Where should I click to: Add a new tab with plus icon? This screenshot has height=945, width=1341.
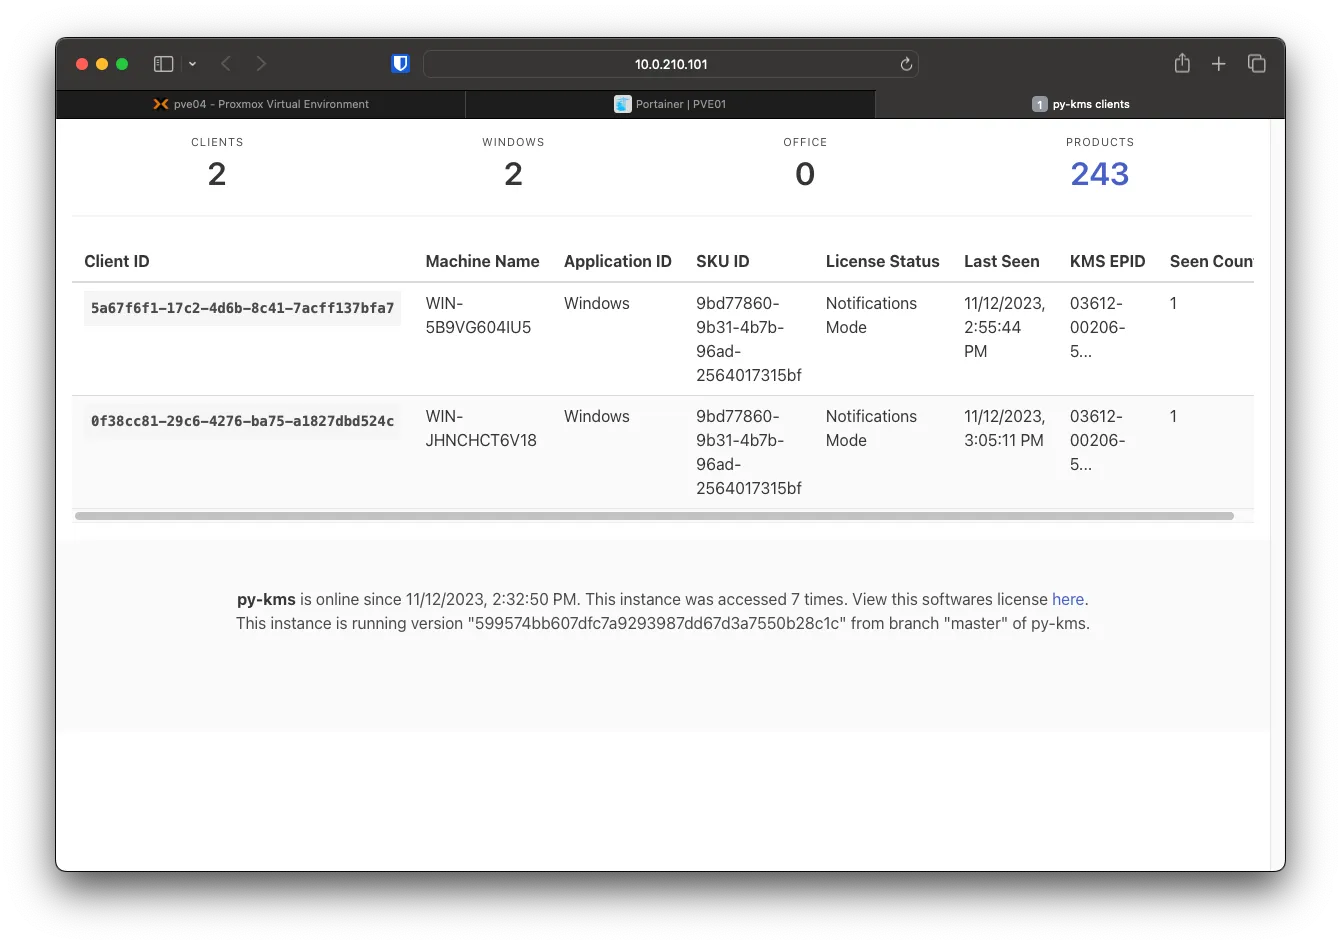pyautogui.click(x=1218, y=64)
